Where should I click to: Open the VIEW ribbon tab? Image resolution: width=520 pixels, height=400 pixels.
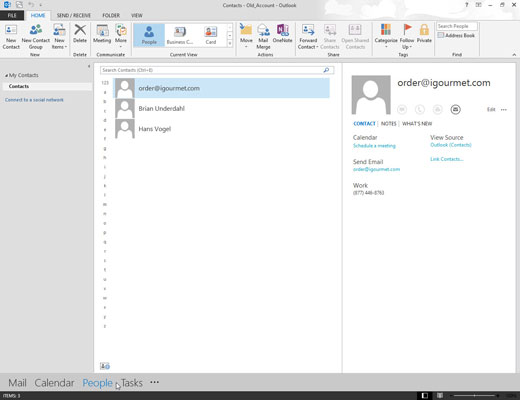137,15
